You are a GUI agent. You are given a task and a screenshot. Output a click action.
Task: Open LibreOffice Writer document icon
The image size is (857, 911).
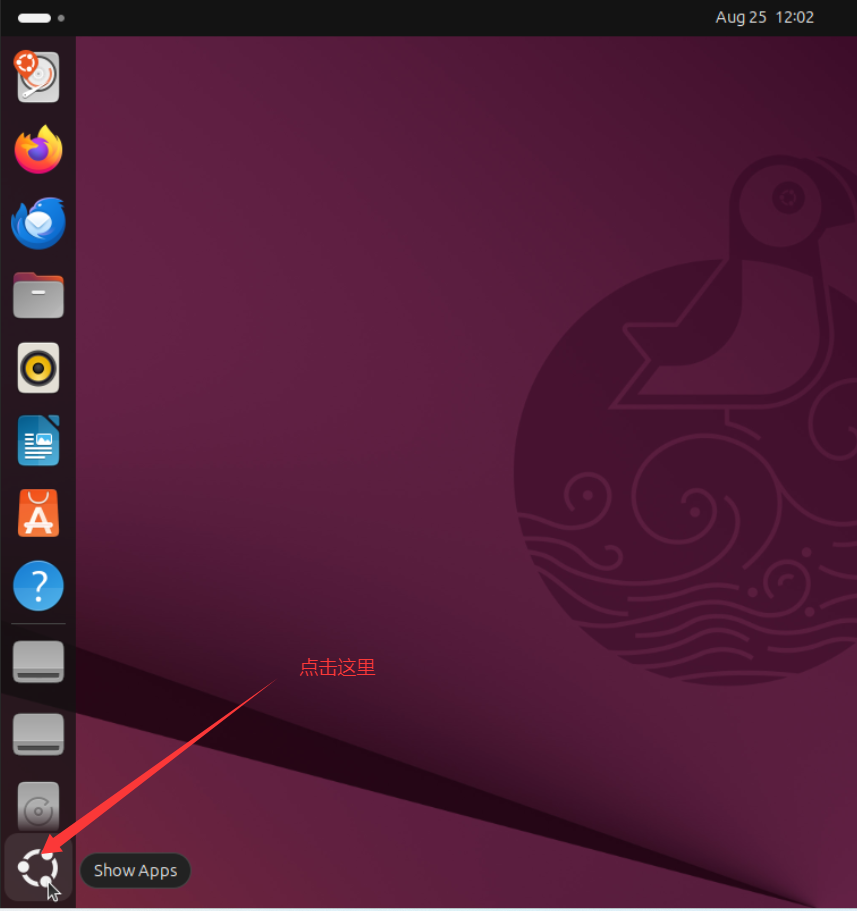[38, 440]
